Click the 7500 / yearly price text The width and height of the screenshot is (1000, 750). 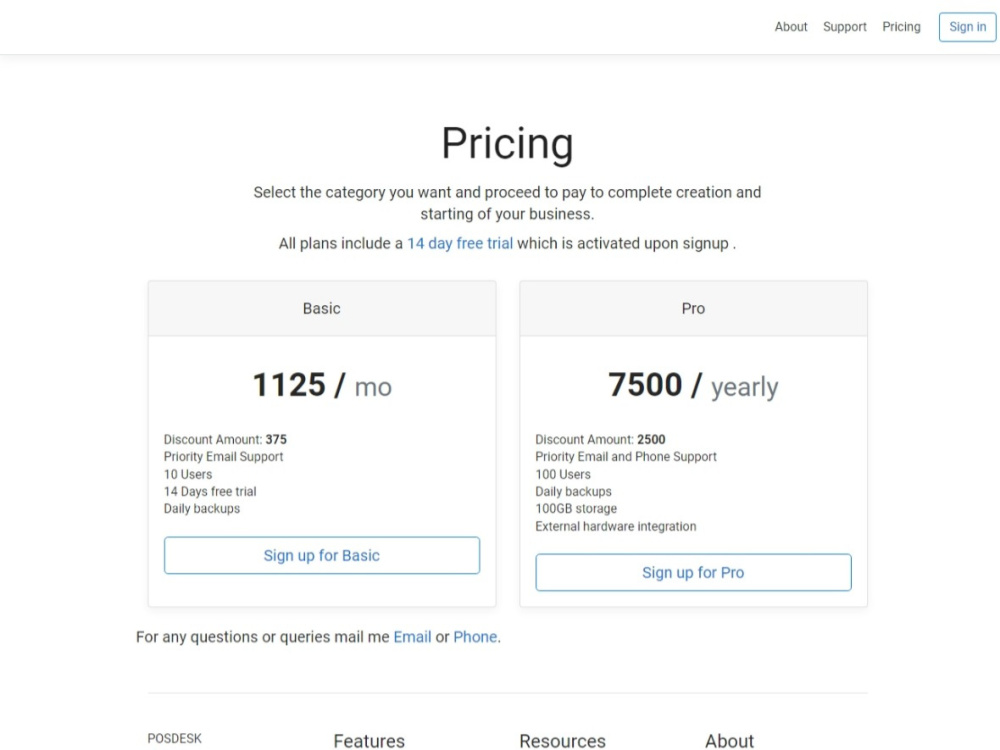[693, 385]
